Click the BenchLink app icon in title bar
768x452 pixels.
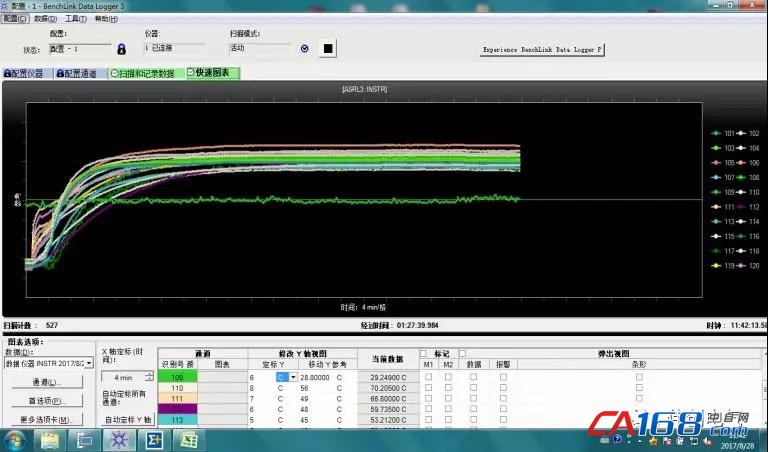click(x=4, y=5)
